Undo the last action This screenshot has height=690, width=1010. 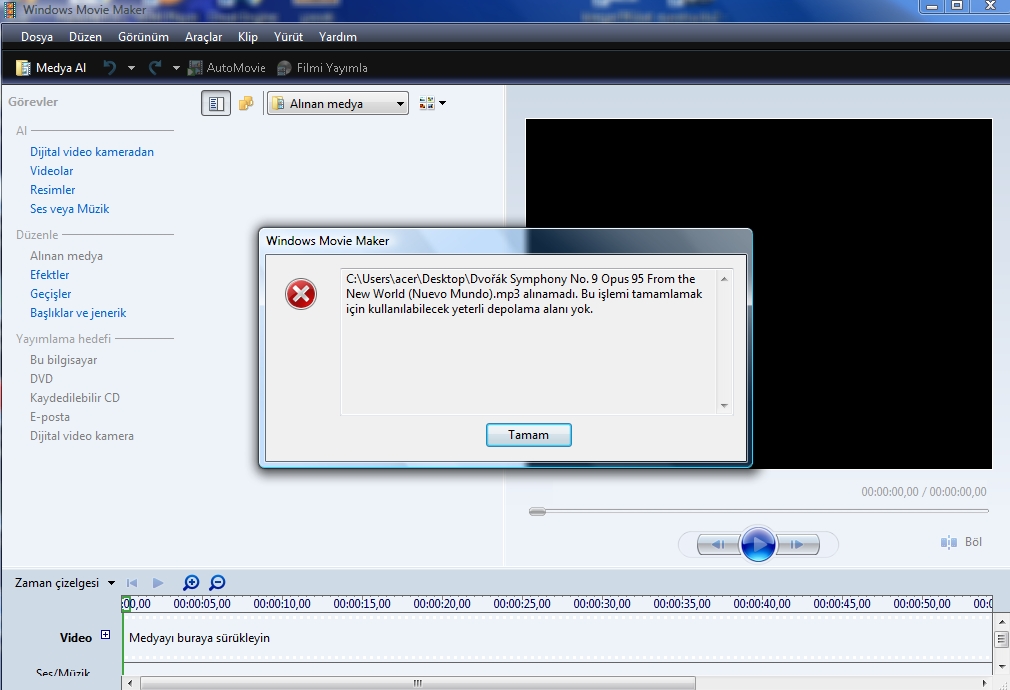[x=110, y=67]
